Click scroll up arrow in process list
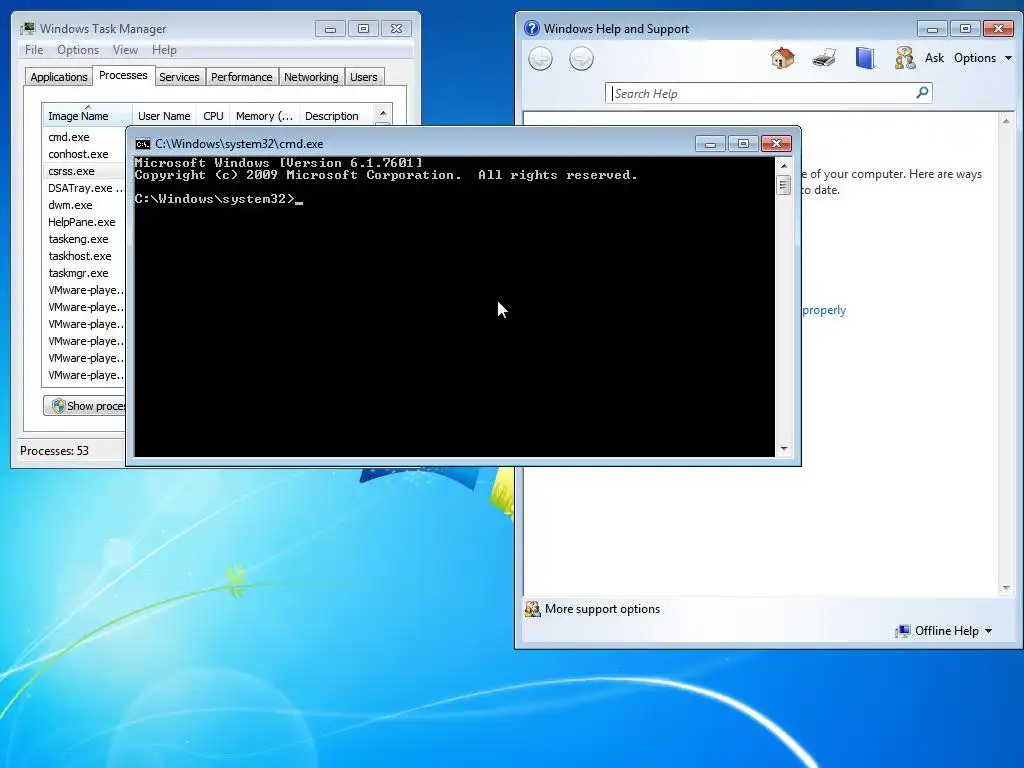Screen dimensions: 1024x768 [x=383, y=113]
